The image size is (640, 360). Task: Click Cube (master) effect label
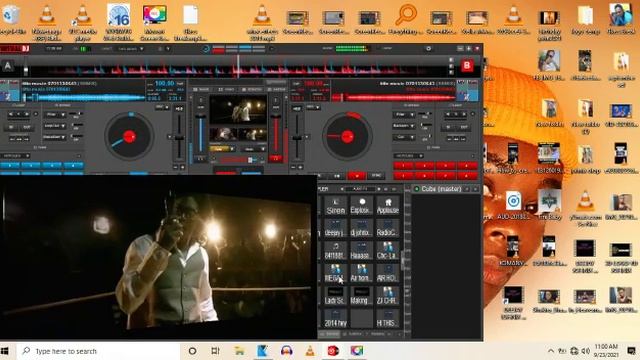(441, 189)
